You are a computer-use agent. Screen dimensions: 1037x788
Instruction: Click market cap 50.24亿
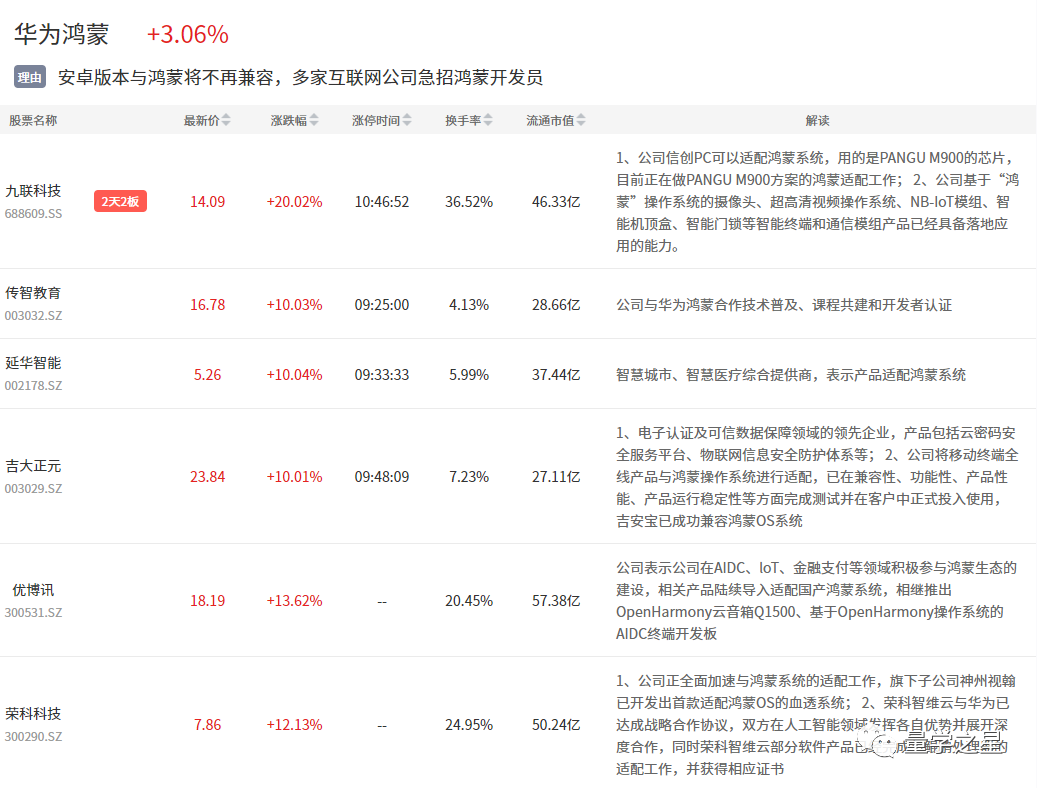point(556,725)
